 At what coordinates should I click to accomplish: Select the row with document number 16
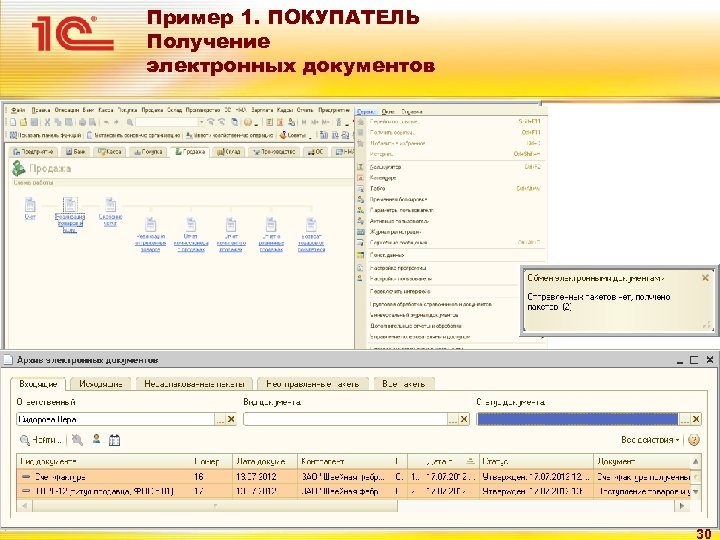[x=354, y=477]
